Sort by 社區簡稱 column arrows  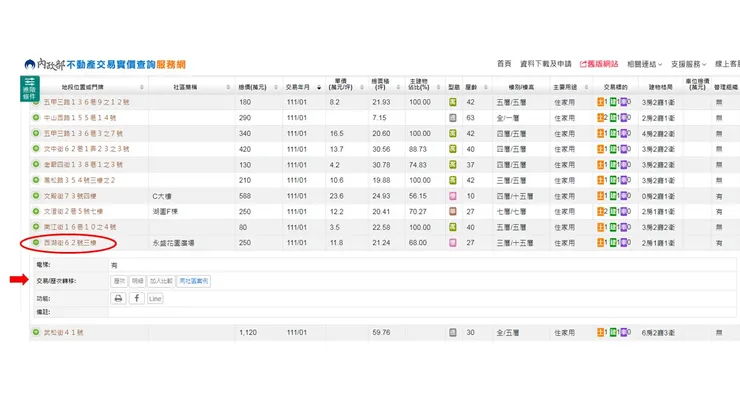(228, 87)
